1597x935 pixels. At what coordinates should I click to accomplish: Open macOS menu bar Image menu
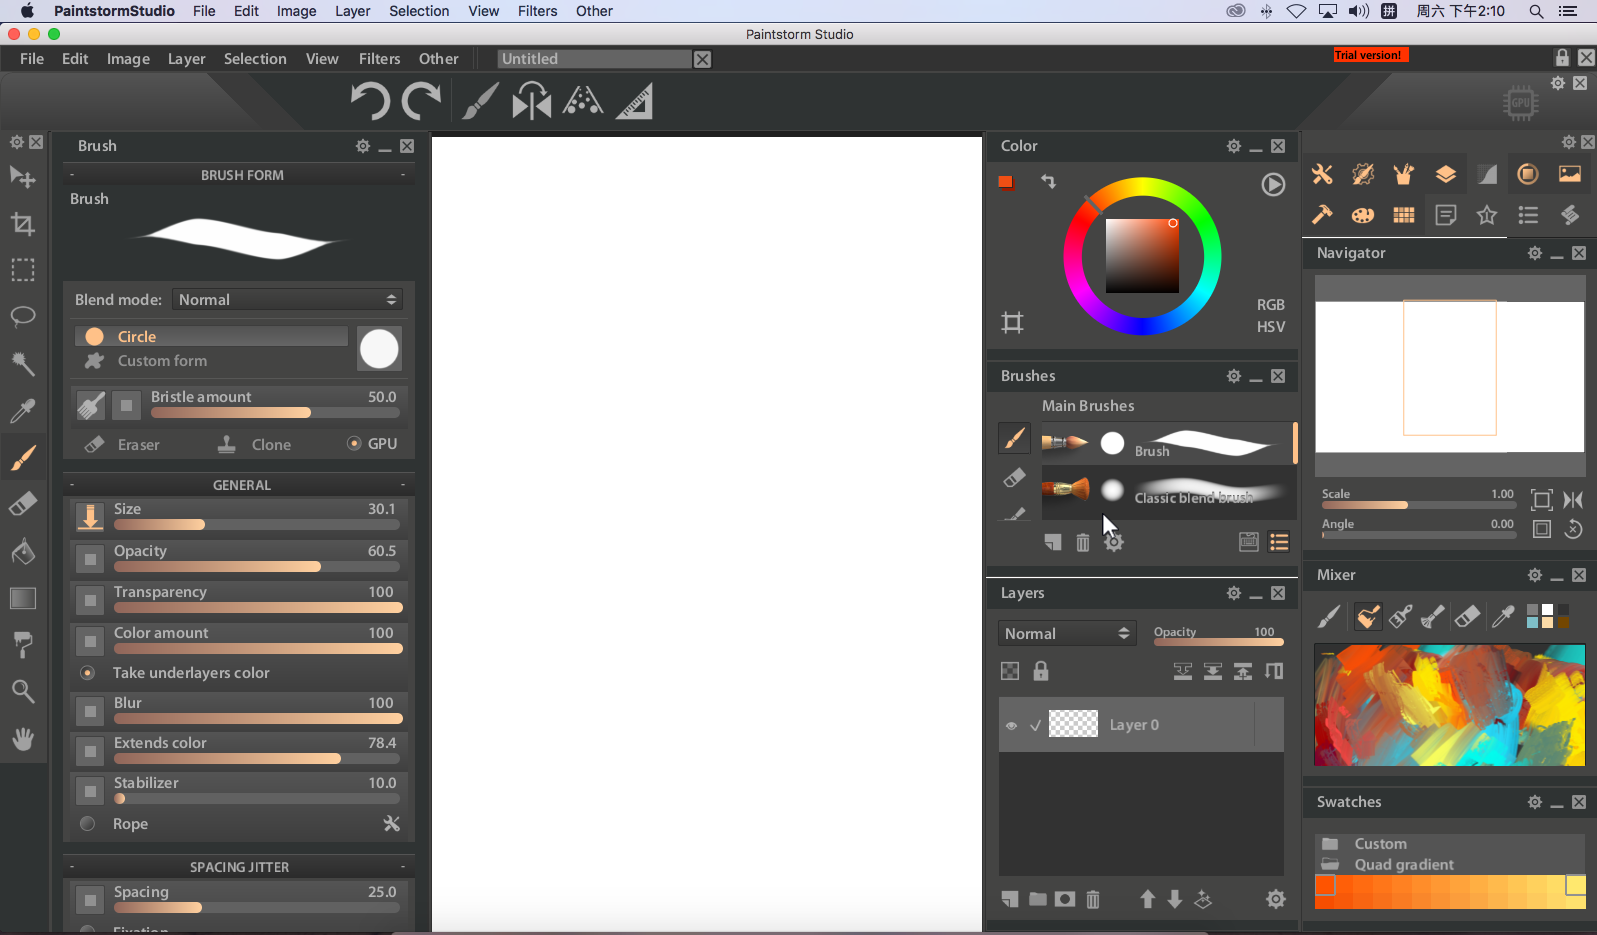click(296, 11)
